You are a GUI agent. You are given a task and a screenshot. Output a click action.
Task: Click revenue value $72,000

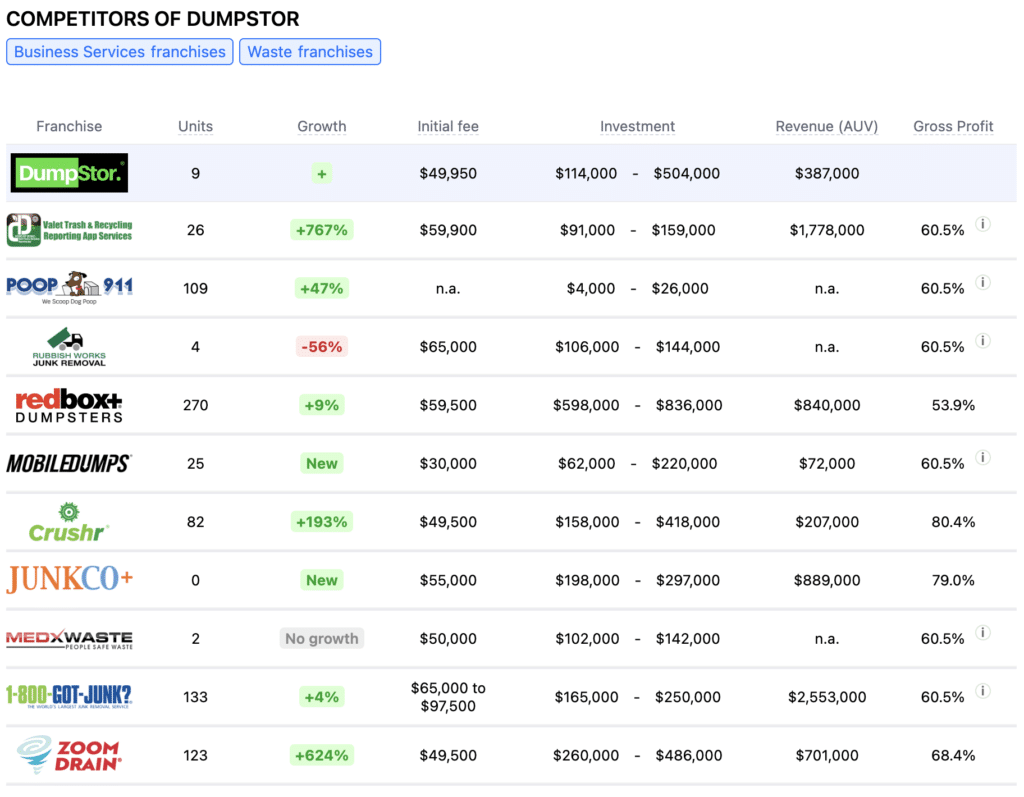[x=827, y=463]
